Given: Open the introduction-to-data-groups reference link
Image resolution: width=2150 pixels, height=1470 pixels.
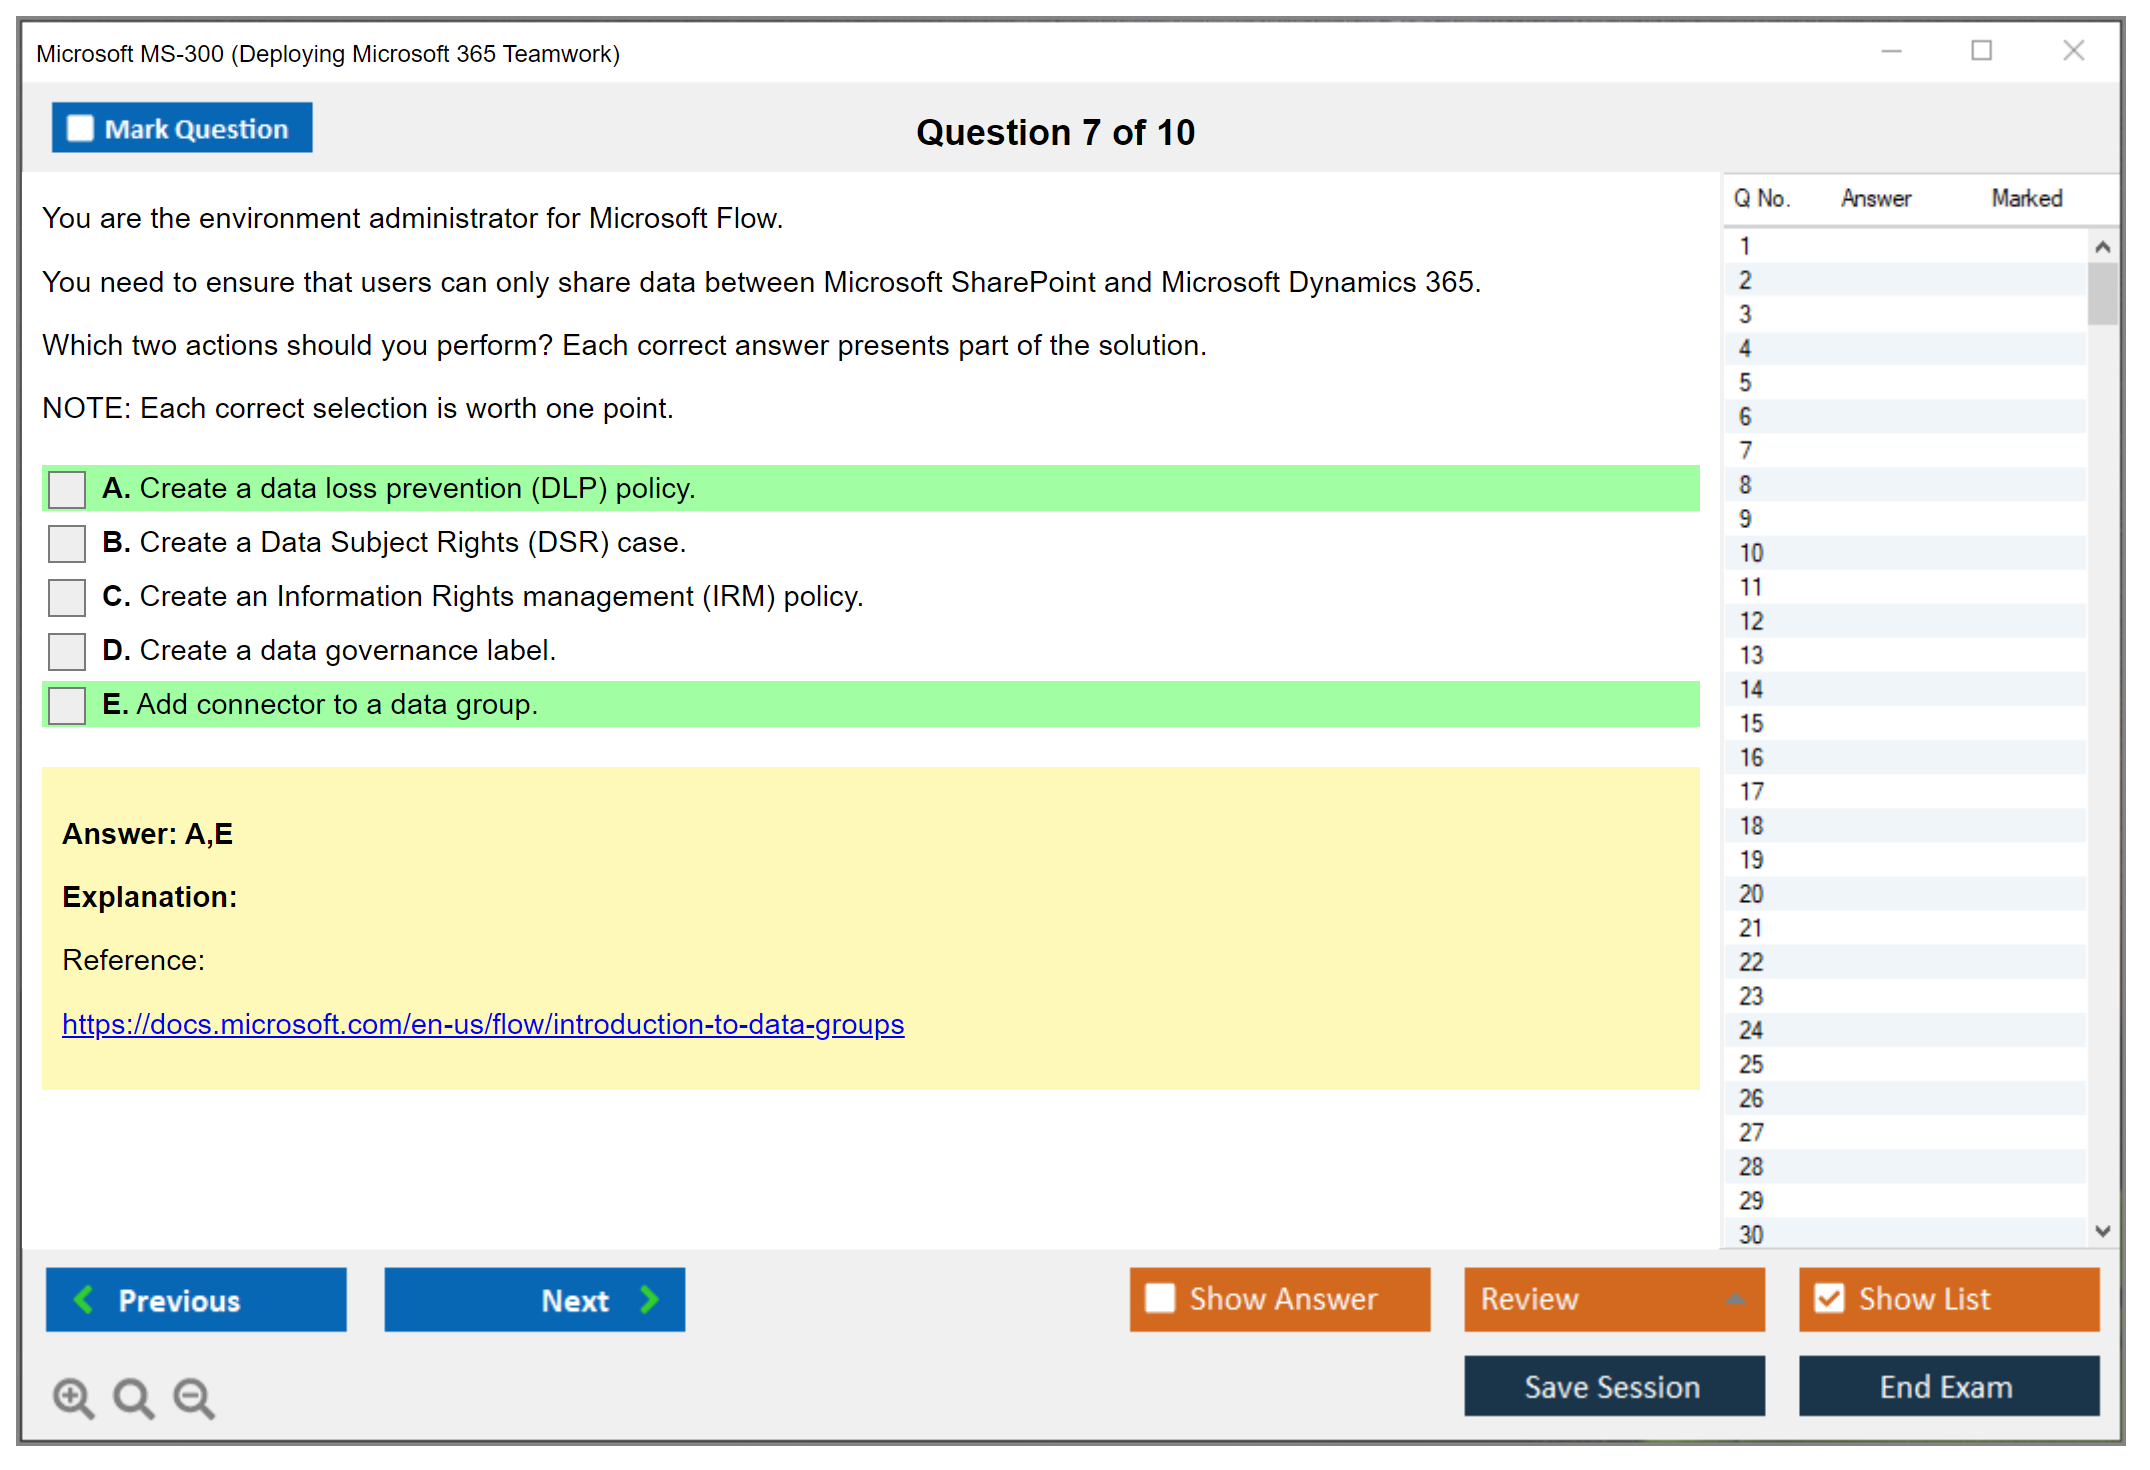Looking at the screenshot, I should (483, 1024).
